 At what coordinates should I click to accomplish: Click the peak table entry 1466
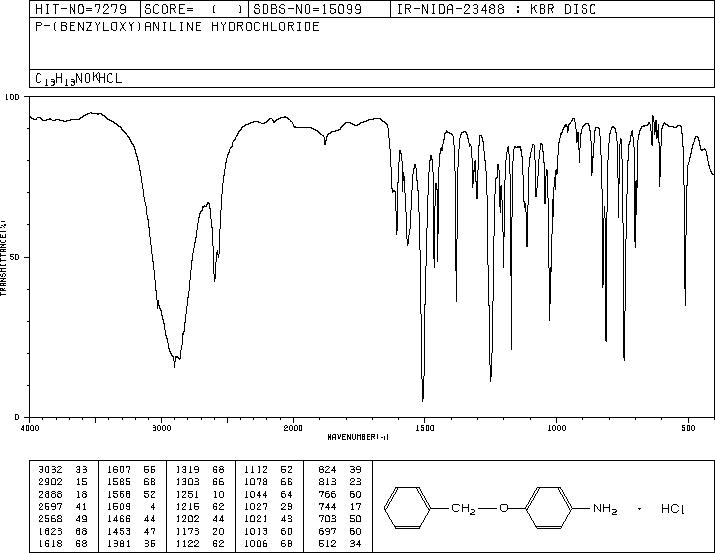tap(119, 519)
